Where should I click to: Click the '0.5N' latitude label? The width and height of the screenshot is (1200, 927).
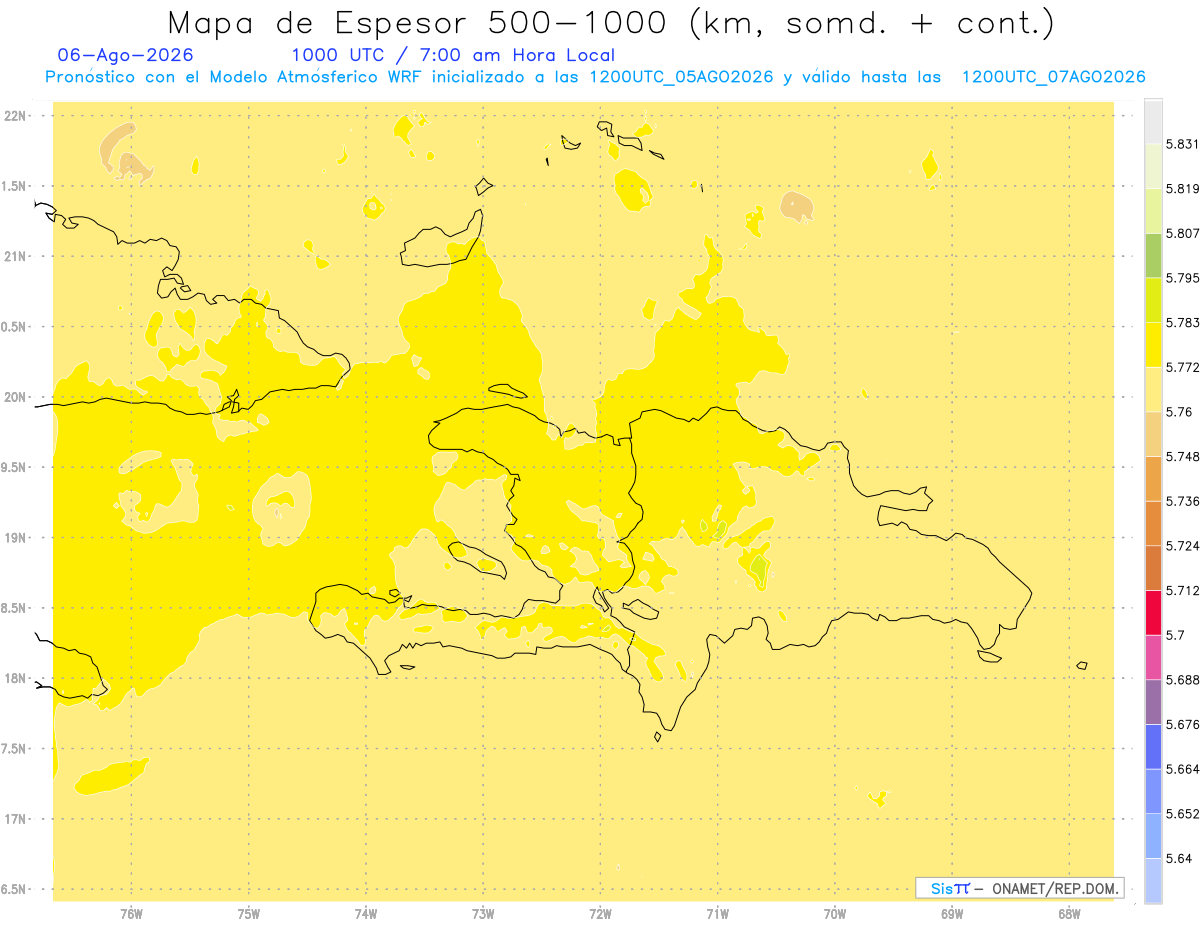pos(15,327)
